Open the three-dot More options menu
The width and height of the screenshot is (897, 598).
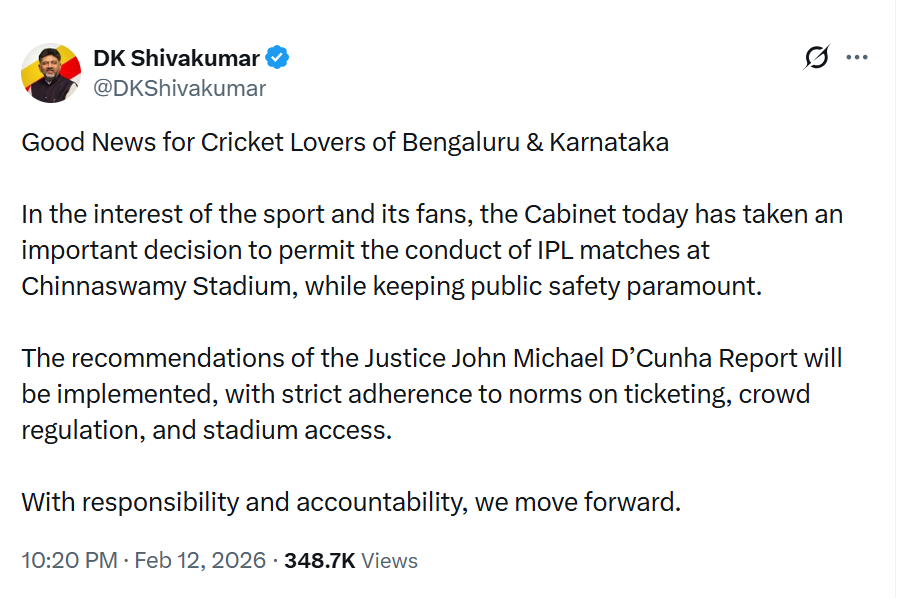tap(857, 58)
